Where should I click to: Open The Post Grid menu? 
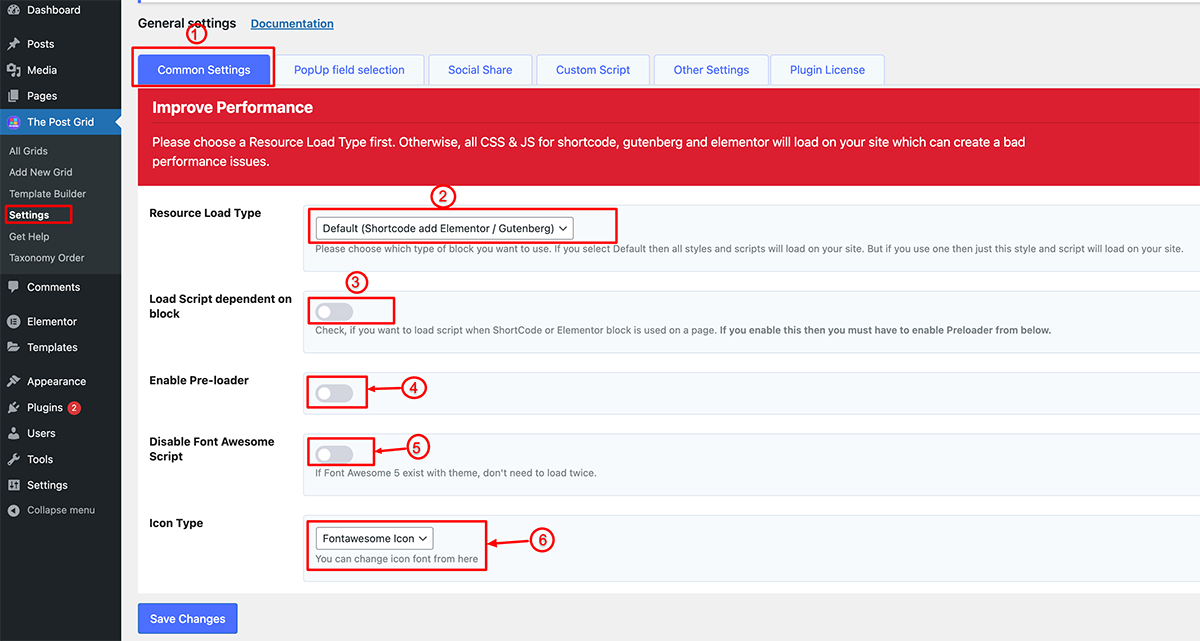click(x=60, y=122)
